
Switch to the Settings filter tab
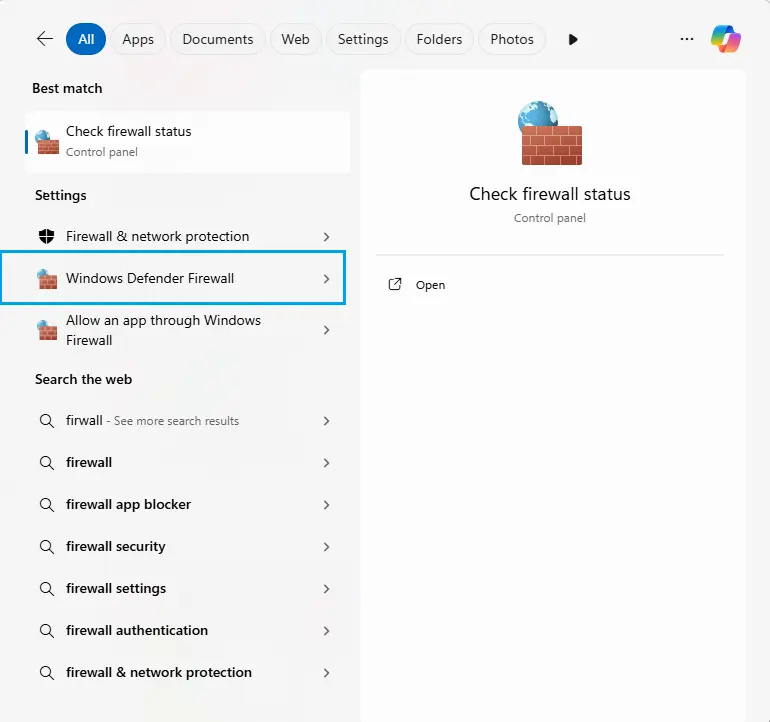point(363,39)
